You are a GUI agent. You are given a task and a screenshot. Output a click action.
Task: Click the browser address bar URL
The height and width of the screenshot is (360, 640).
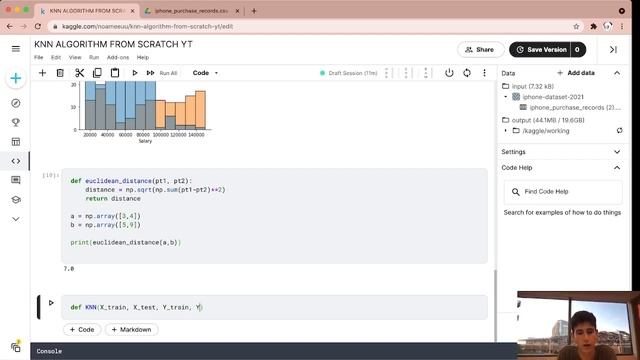point(147,26)
